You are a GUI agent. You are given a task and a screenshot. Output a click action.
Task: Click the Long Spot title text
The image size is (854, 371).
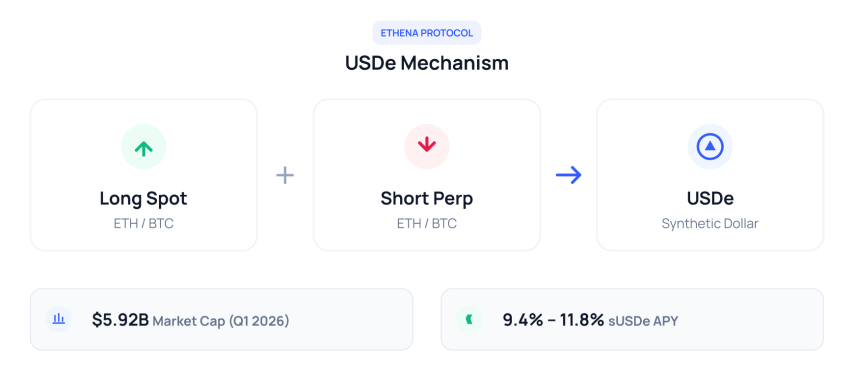(x=143, y=199)
